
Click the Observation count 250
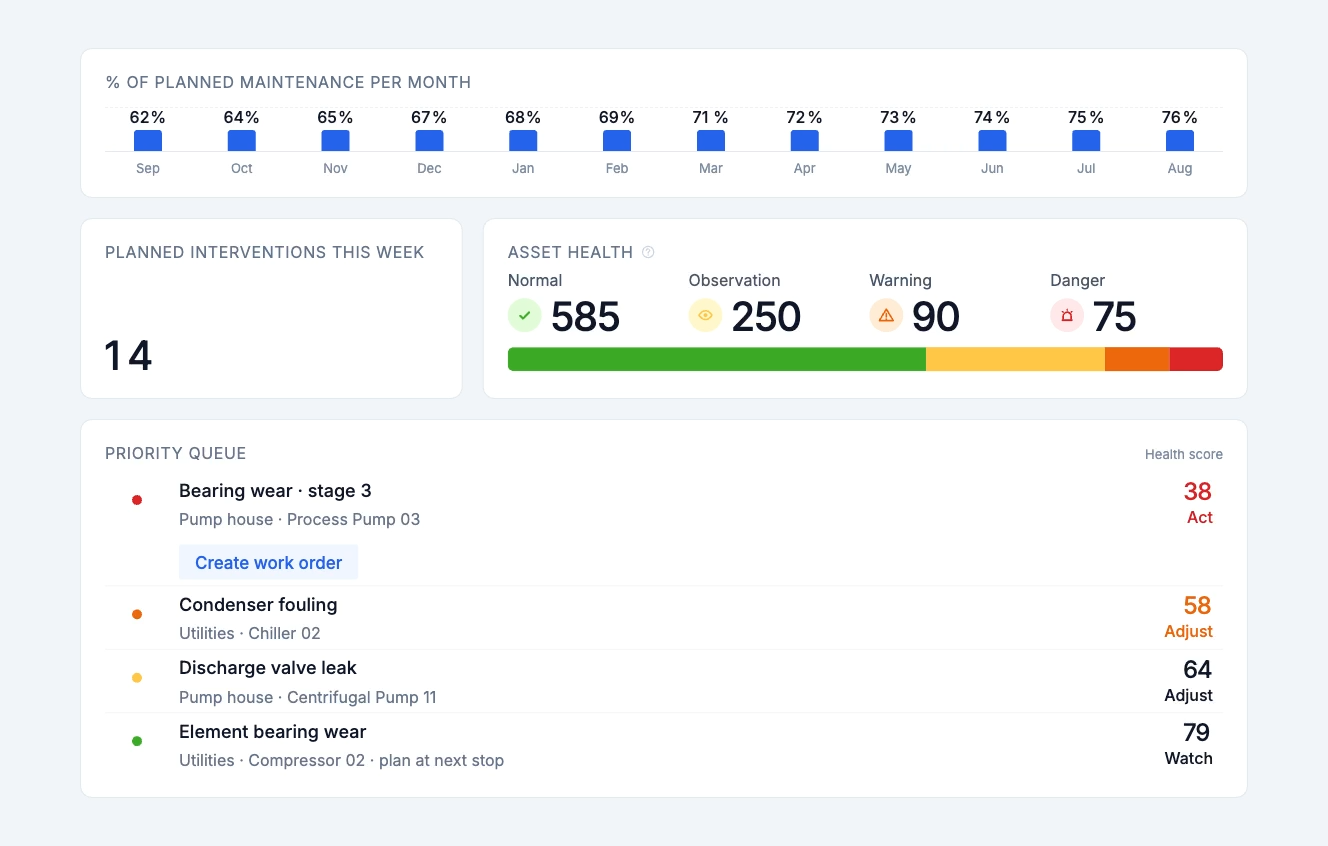point(766,317)
